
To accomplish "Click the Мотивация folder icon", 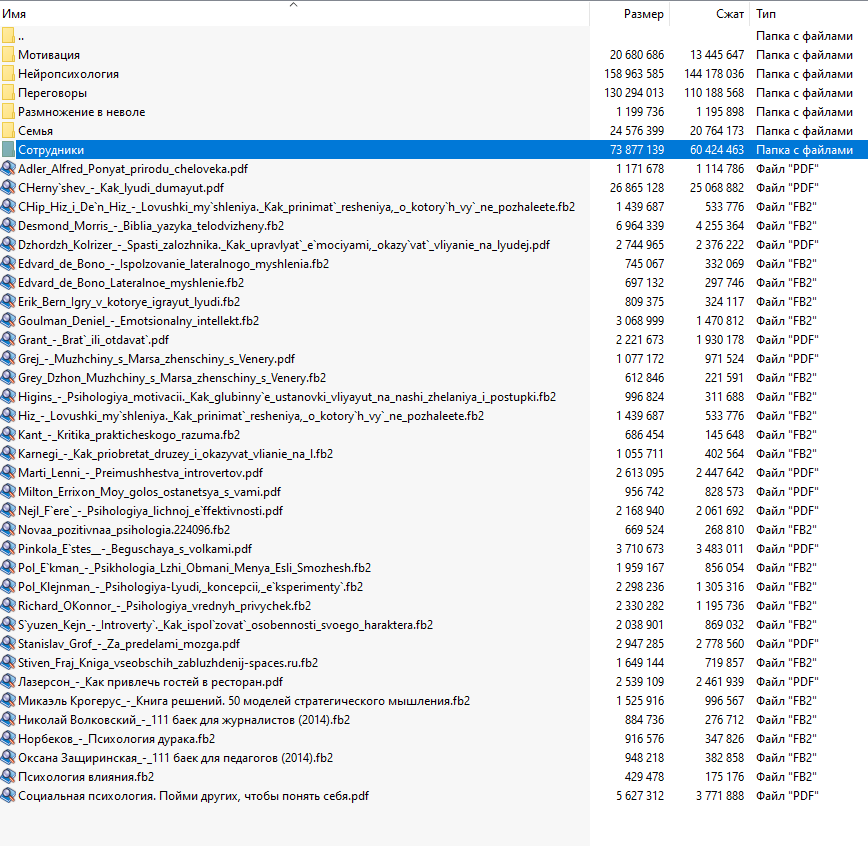I will 9,55.
